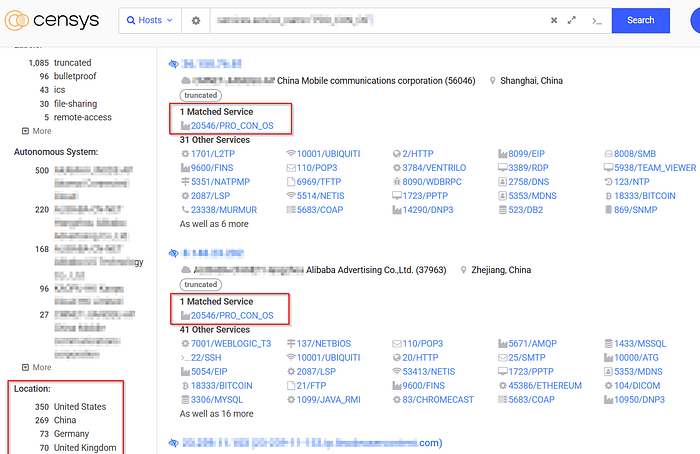Open the 137/NETBIOS service
This screenshot has height=454, width=700.
pyautogui.click(x=324, y=344)
